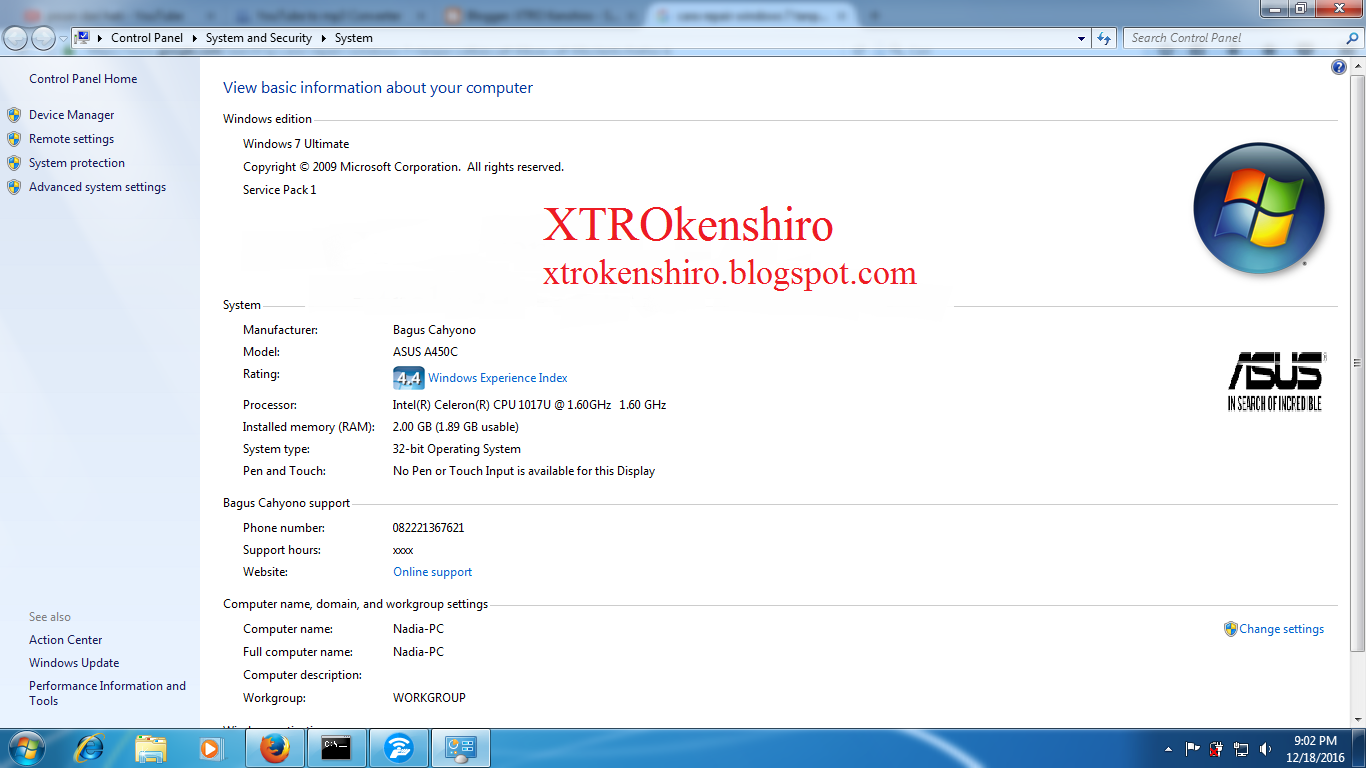
Task: Switch to Firefox in the taskbar
Action: click(x=274, y=748)
